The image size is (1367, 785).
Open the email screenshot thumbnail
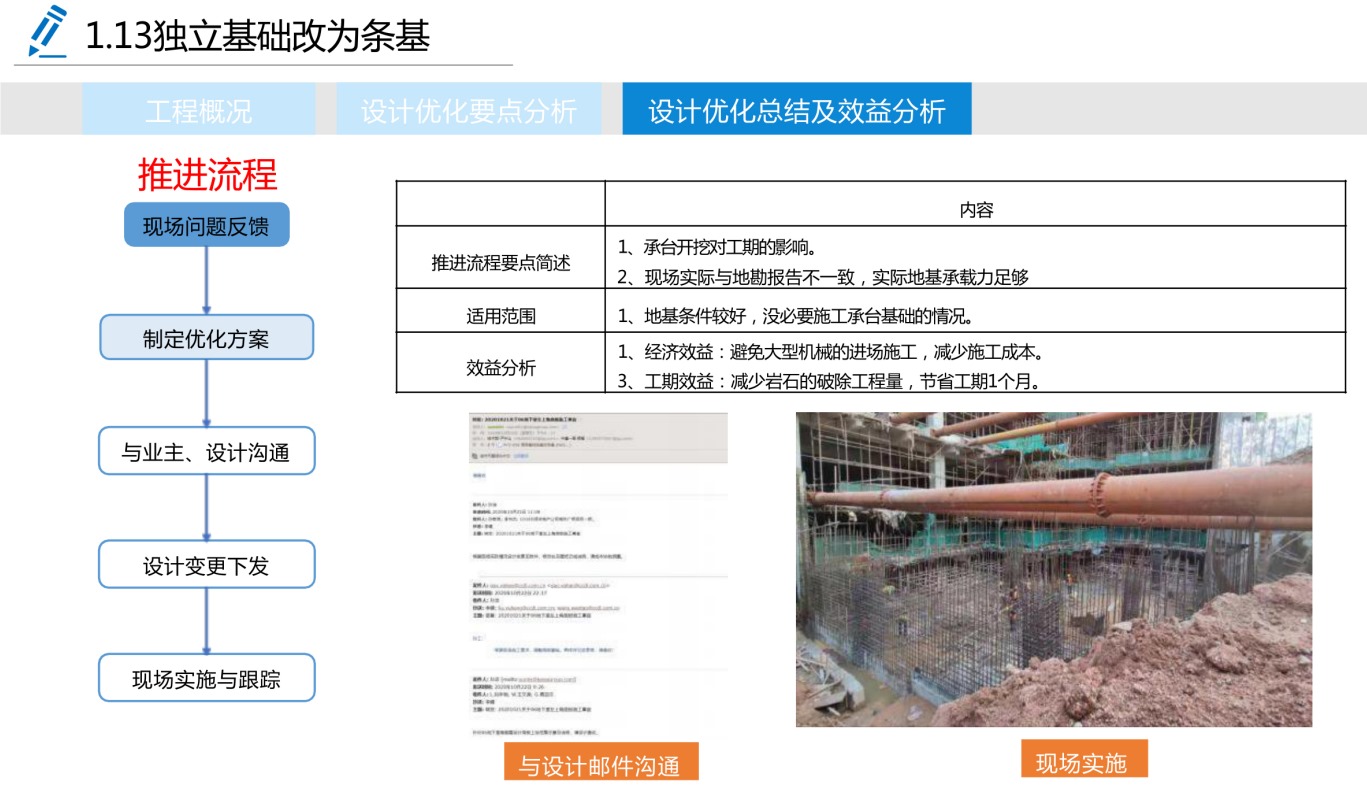tap(598, 574)
